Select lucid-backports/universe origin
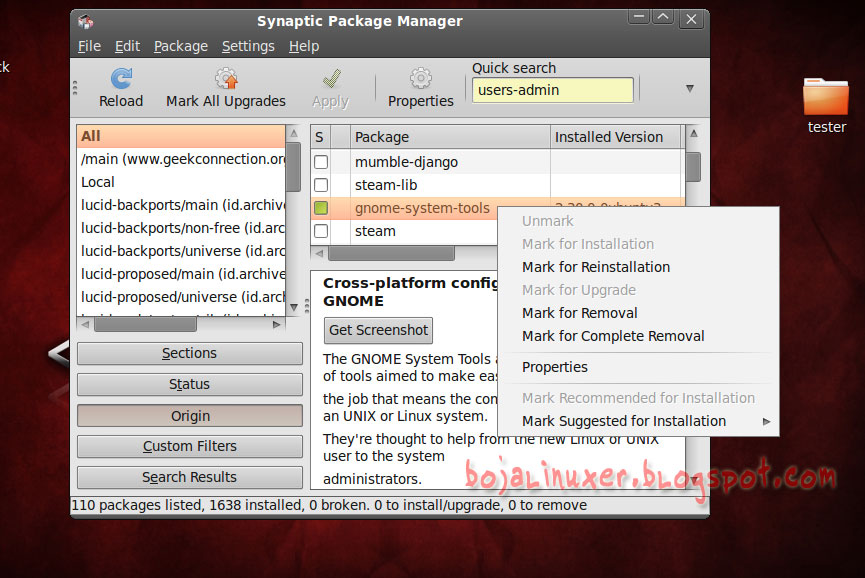The height and width of the screenshot is (578, 865). click(x=181, y=251)
